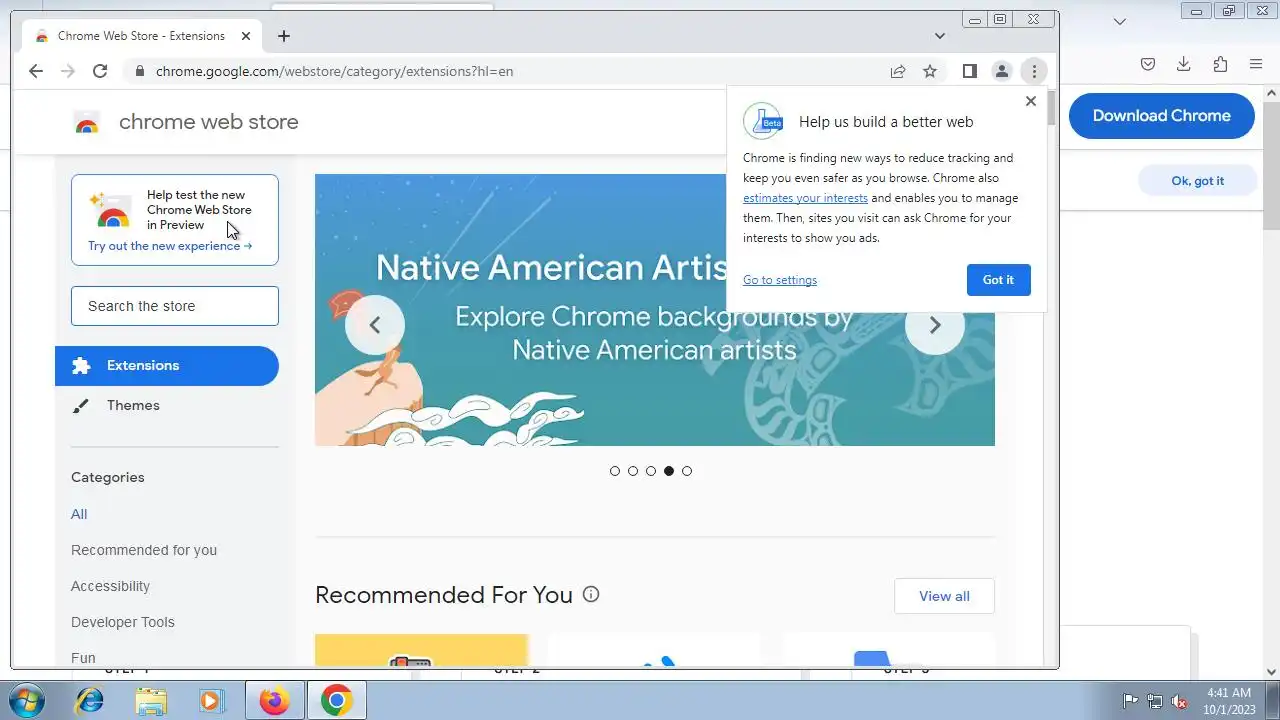
Task: Click Chrome's forward arrow button
Action: point(68,71)
